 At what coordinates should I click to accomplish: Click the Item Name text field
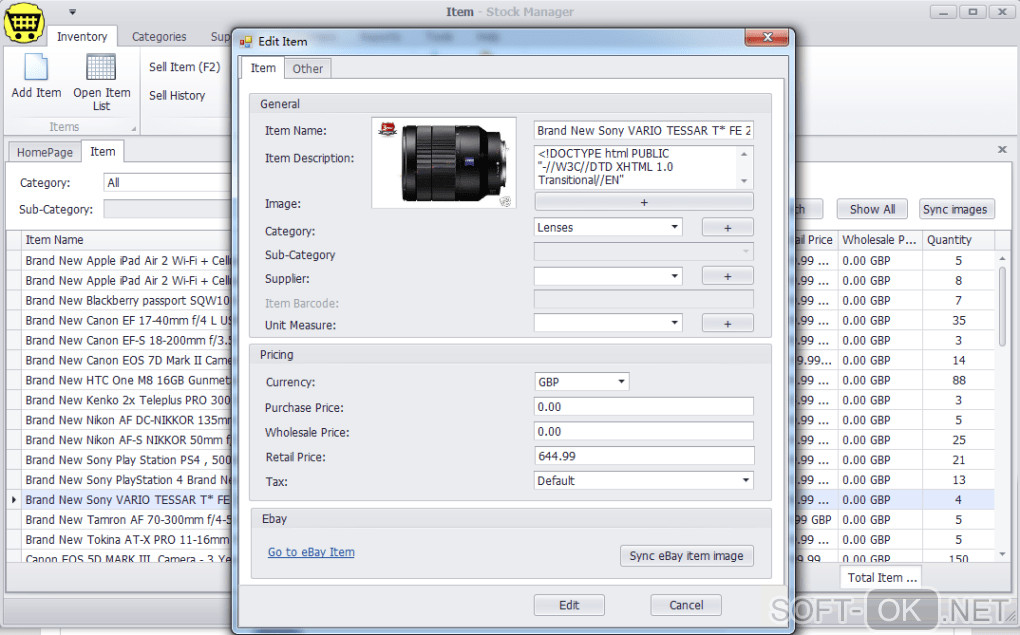coord(643,131)
